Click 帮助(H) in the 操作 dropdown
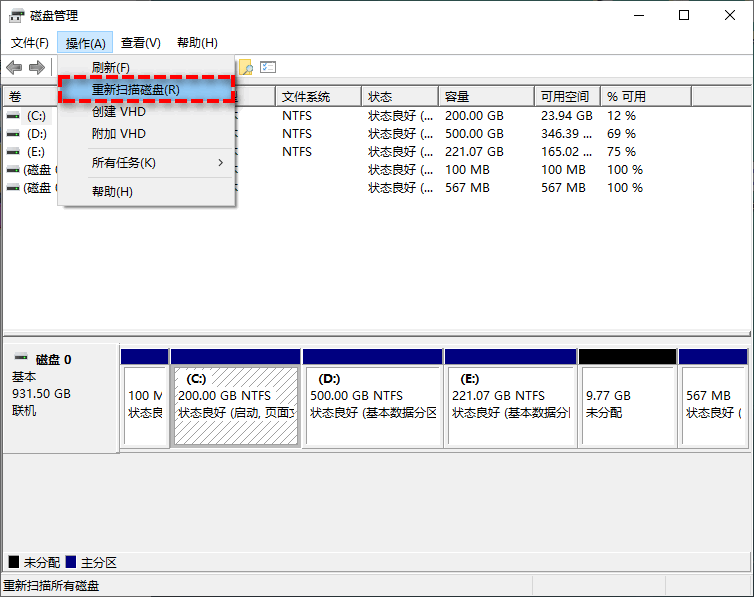 tap(146, 192)
